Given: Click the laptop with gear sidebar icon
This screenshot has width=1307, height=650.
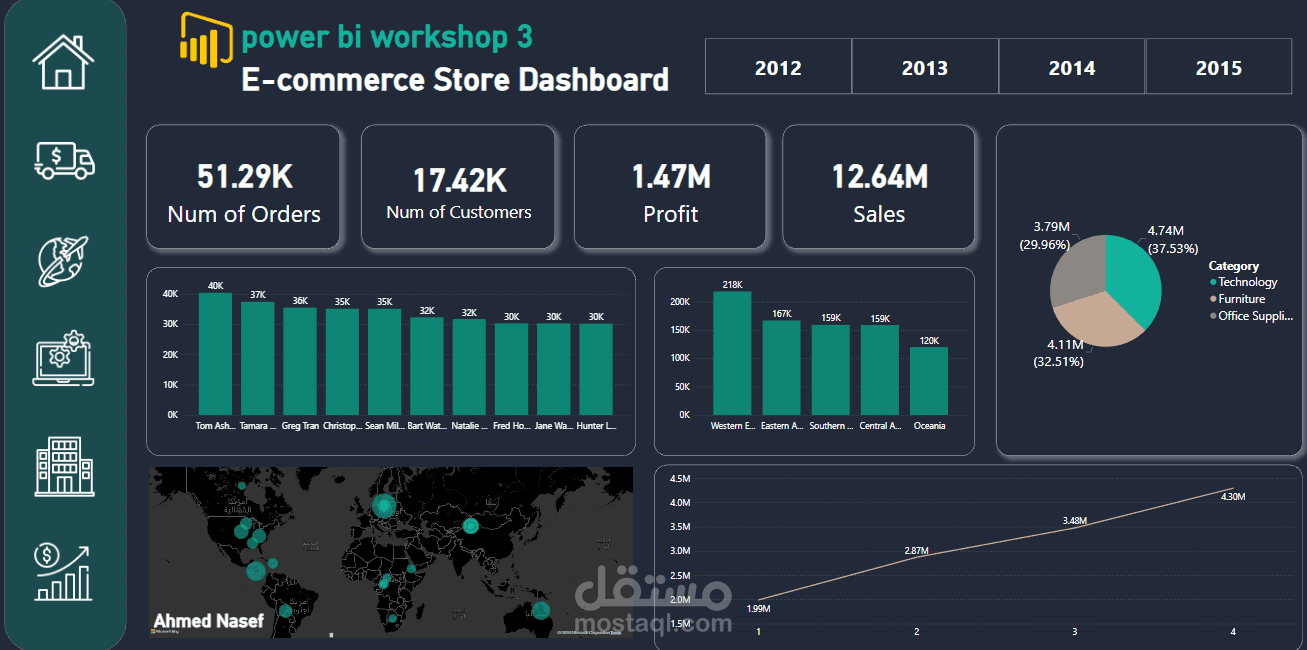Looking at the screenshot, I should (63, 358).
